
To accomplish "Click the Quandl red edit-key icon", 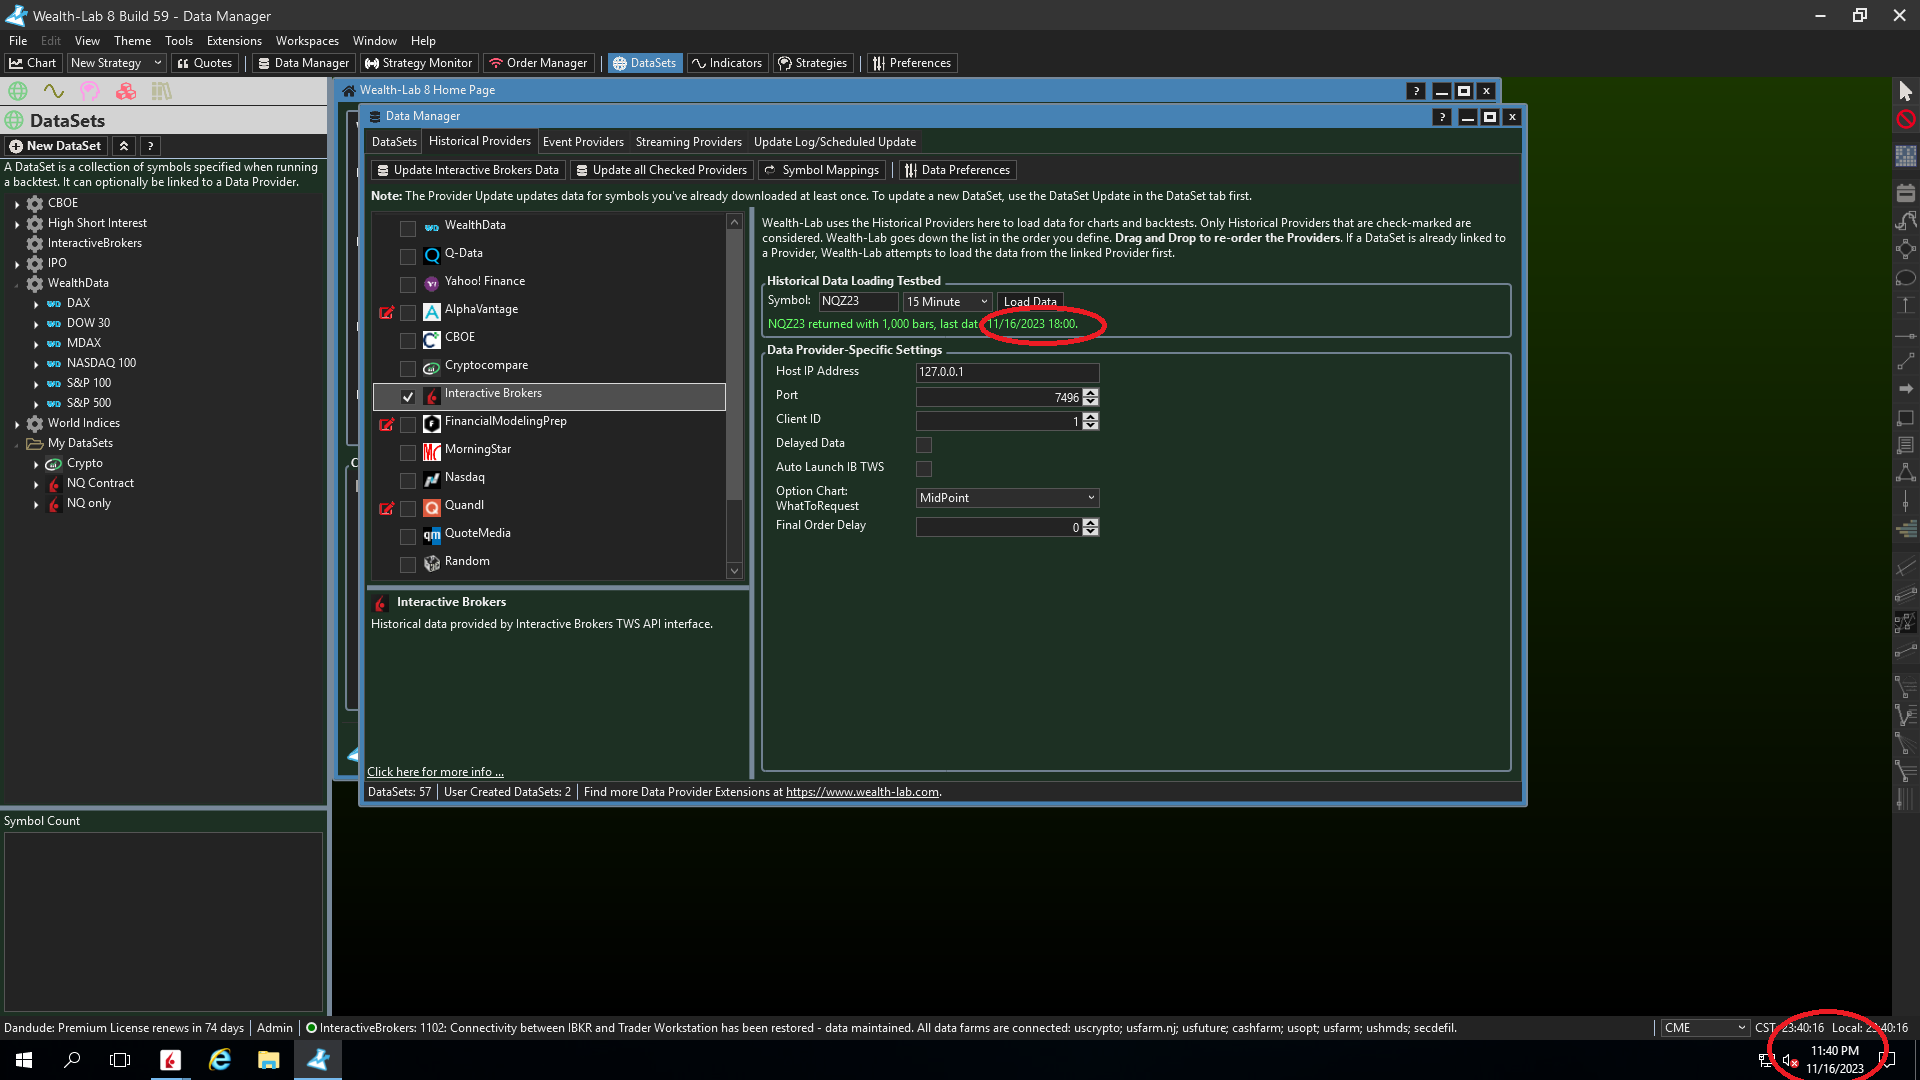I will pos(386,508).
